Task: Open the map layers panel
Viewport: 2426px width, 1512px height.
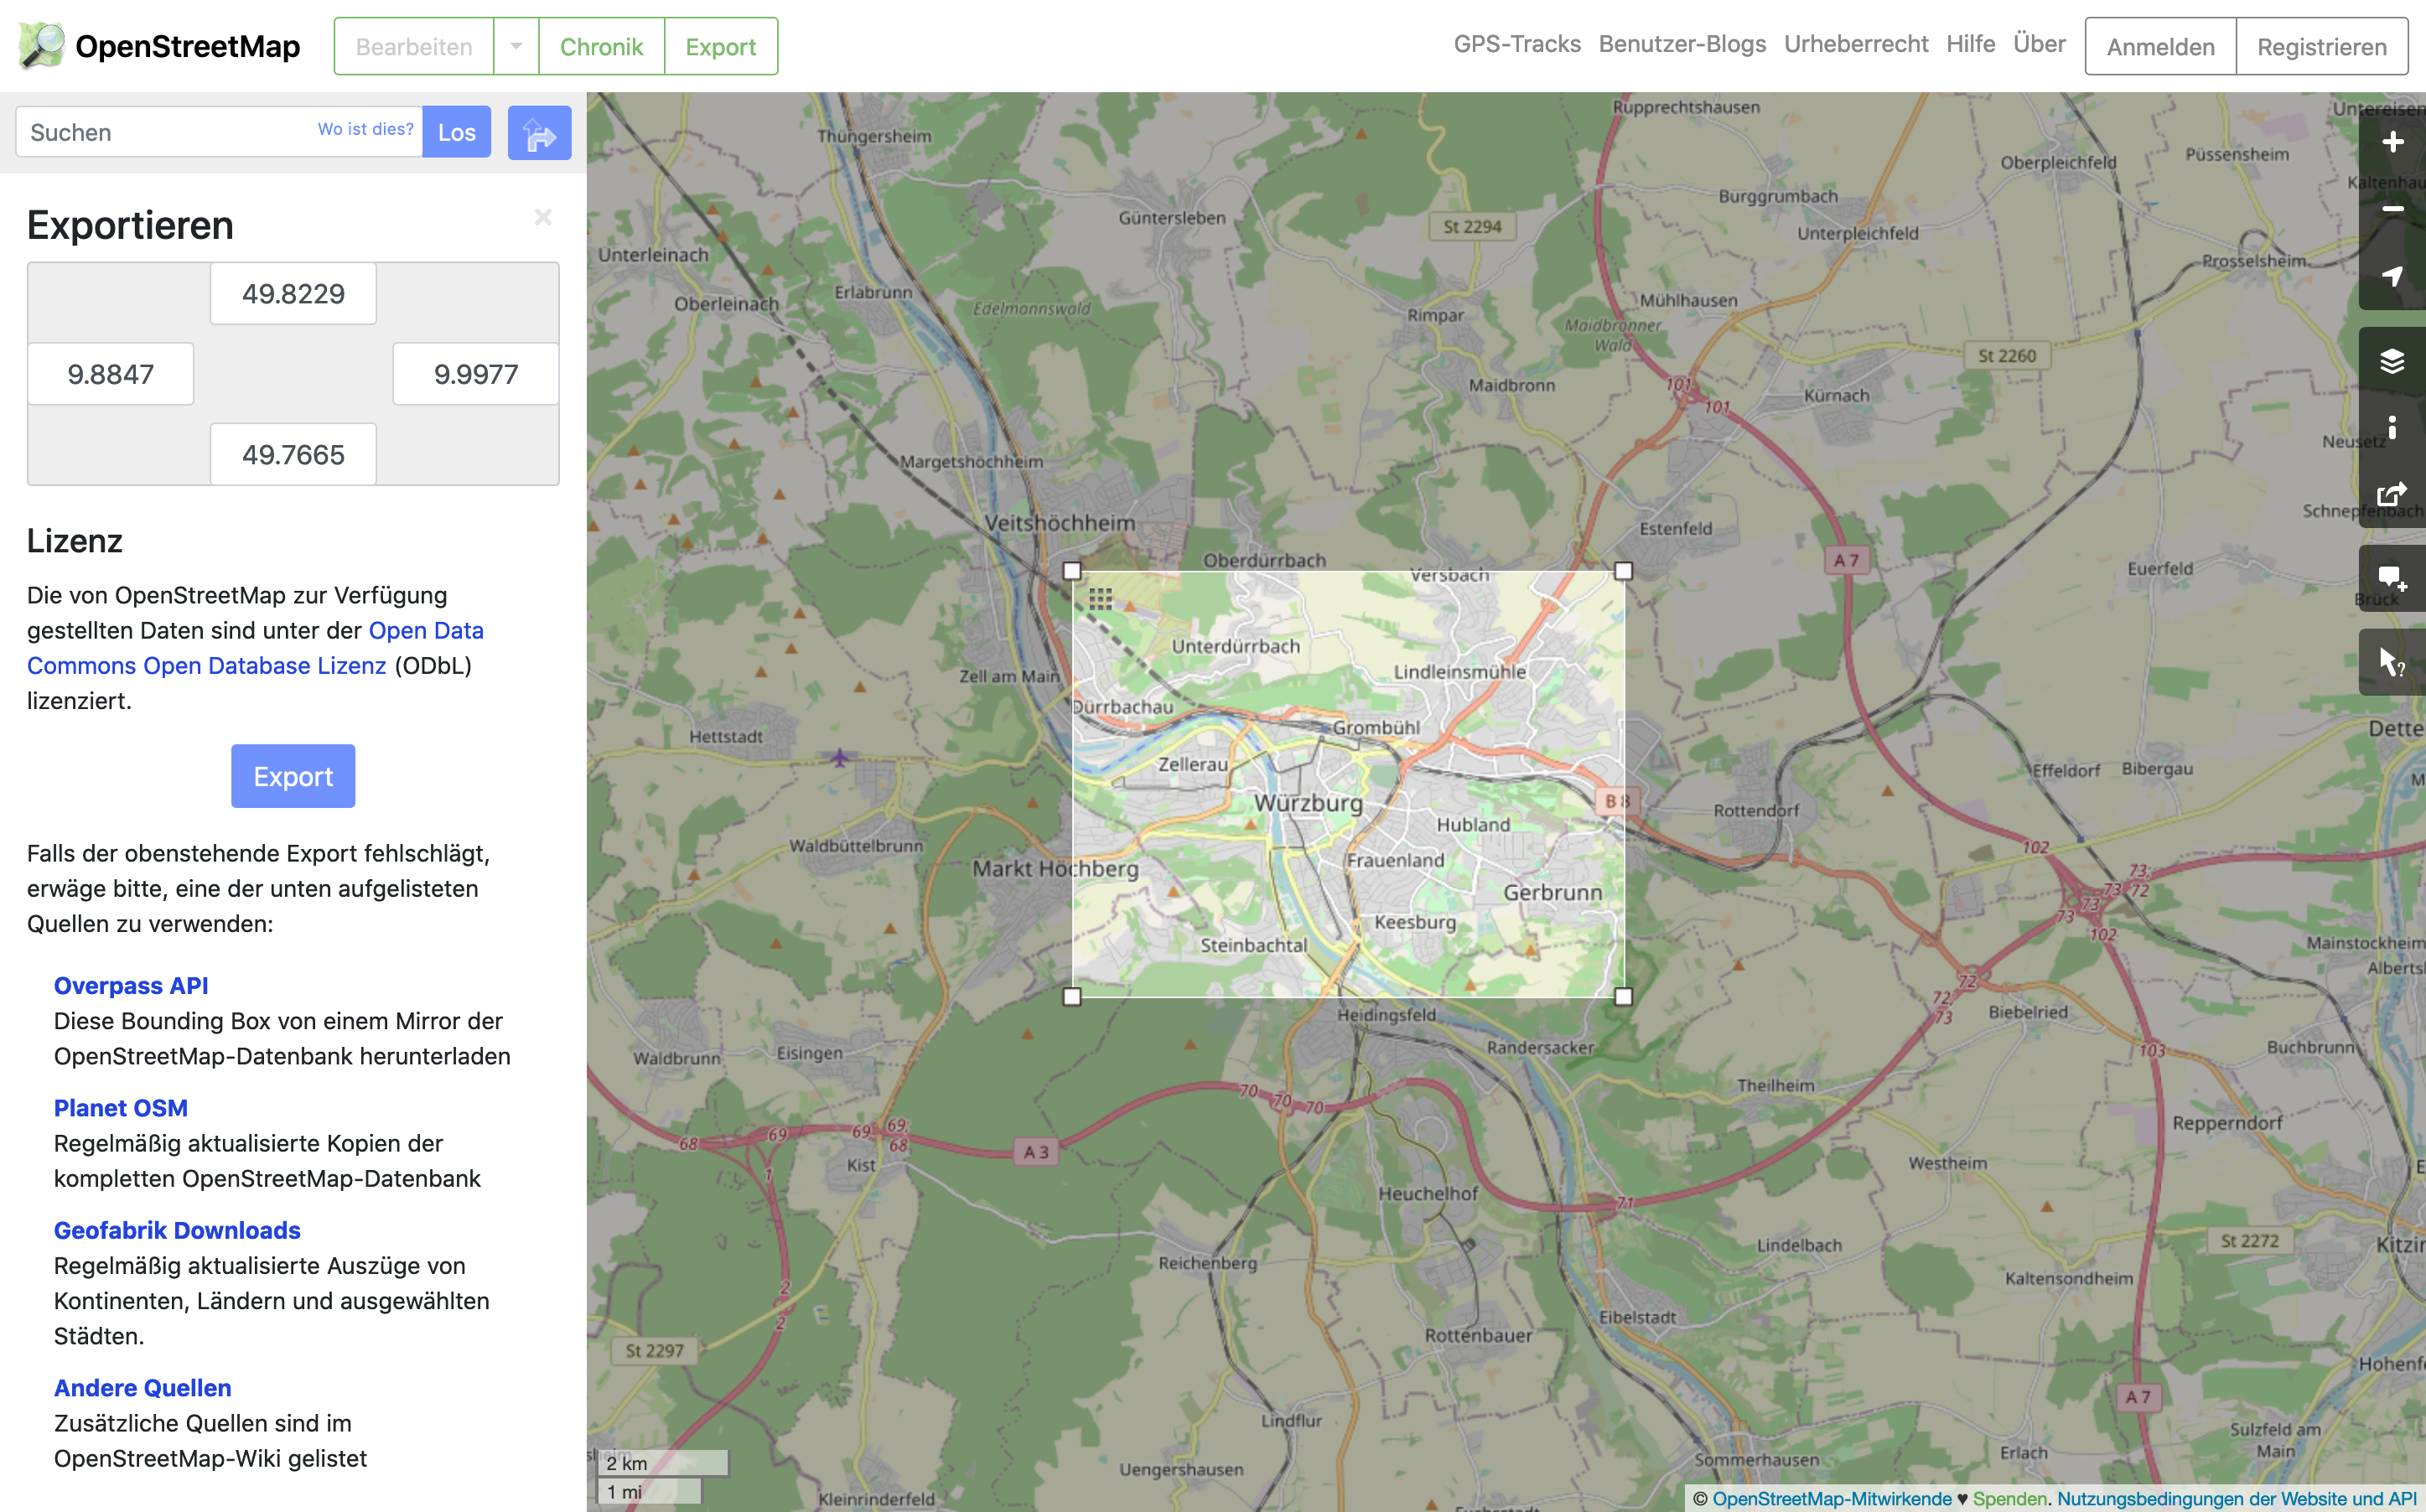Action: [x=2391, y=360]
